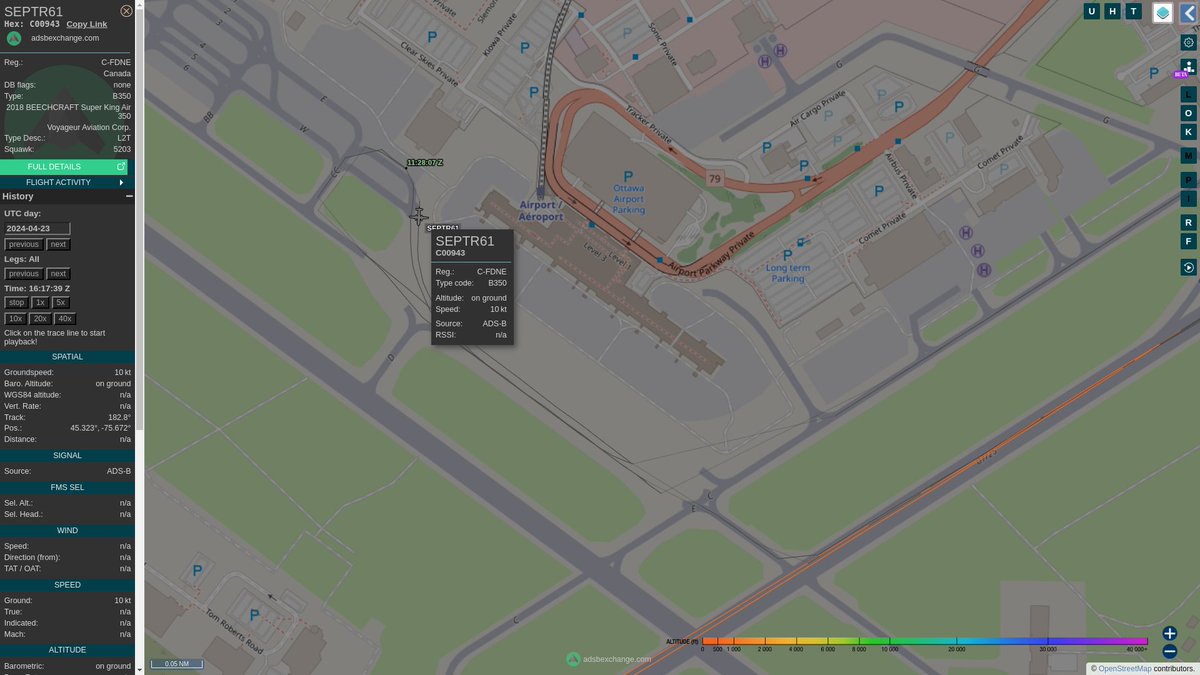This screenshot has height=675, width=1200.
Task: Click the SIGNAL section header
Action: tap(68, 455)
